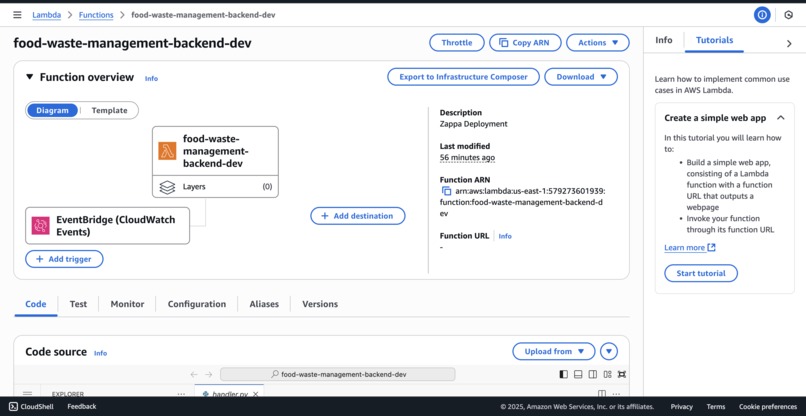806x416 pixels.
Task: Click the external link icon beside Learn more
Action: (x=711, y=247)
